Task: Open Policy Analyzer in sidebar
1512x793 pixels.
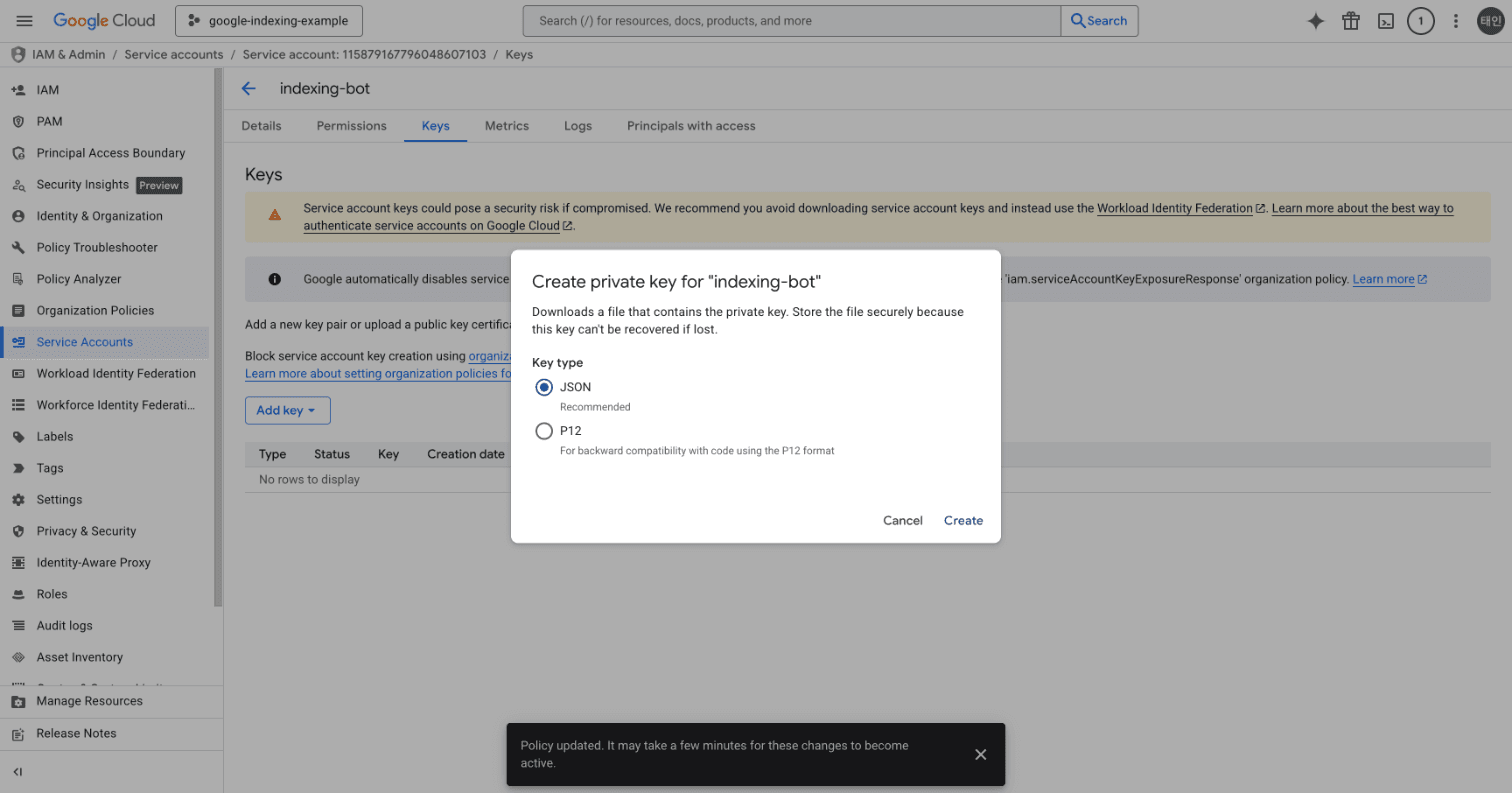Action: [105, 279]
